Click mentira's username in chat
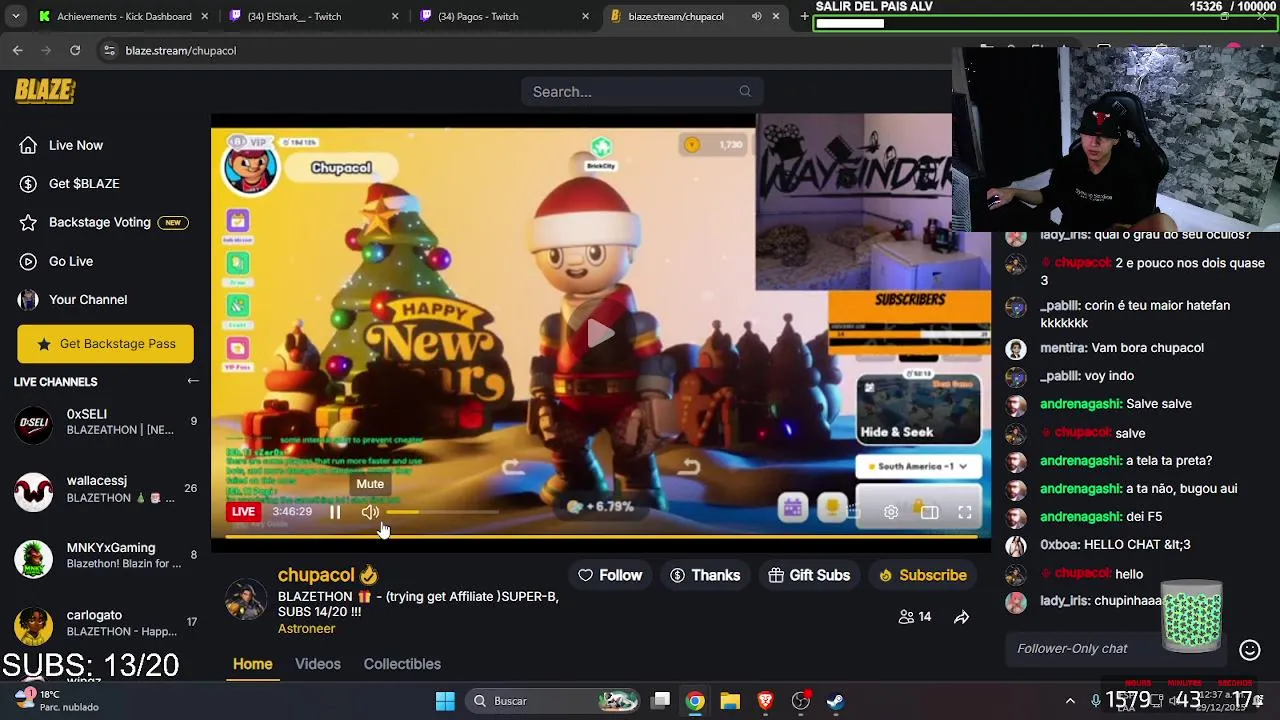Screen dimensions: 1280x720 point(1064,348)
